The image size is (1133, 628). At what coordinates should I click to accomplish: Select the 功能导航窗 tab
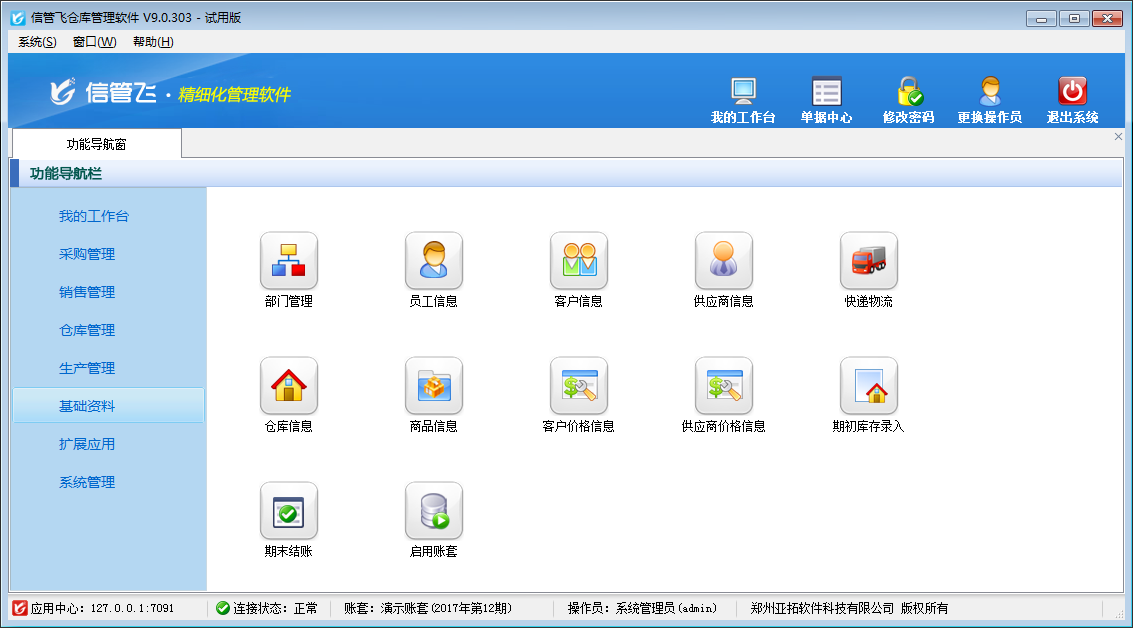coord(96,144)
